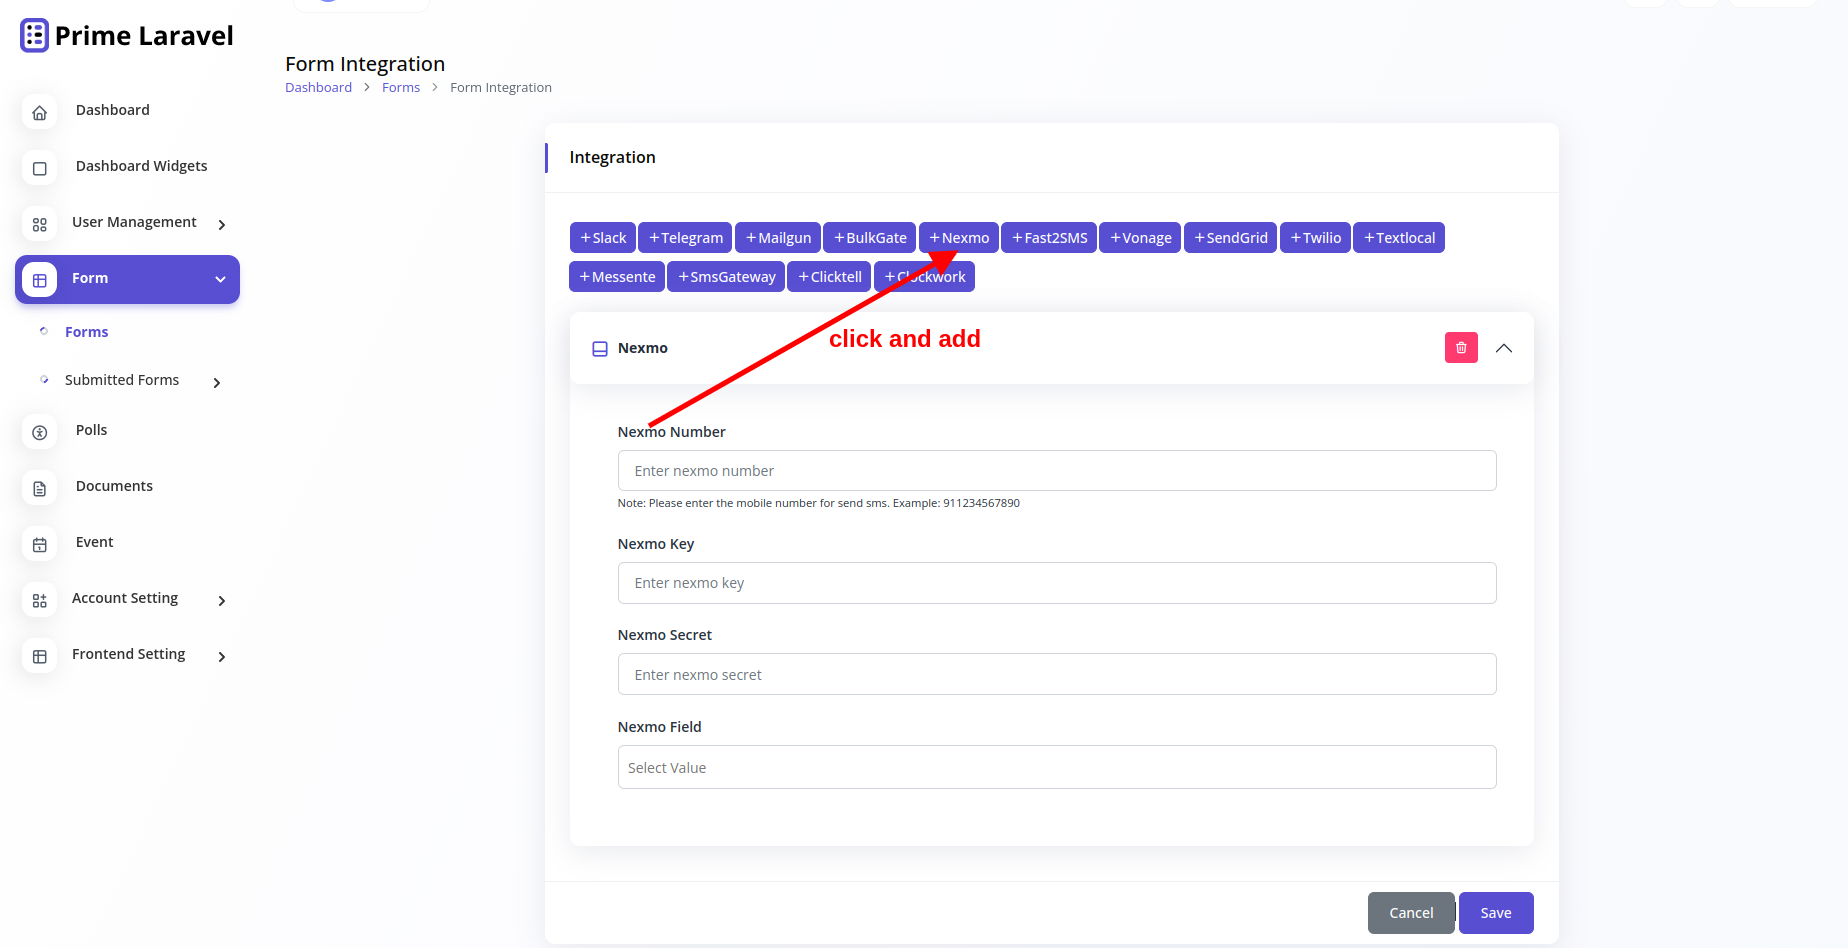The height and width of the screenshot is (948, 1848).
Task: Select the Form section in sidebar
Action: pyautogui.click(x=90, y=278)
